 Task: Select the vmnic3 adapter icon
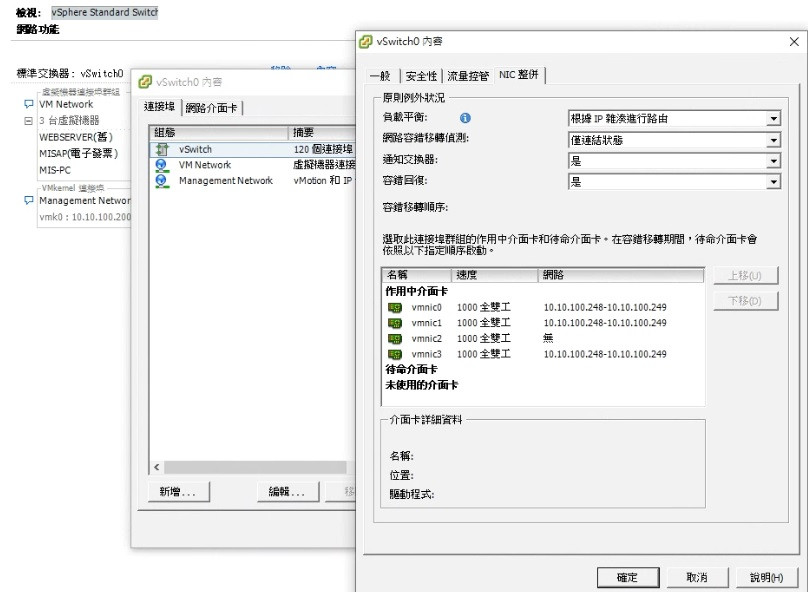[x=395, y=354]
